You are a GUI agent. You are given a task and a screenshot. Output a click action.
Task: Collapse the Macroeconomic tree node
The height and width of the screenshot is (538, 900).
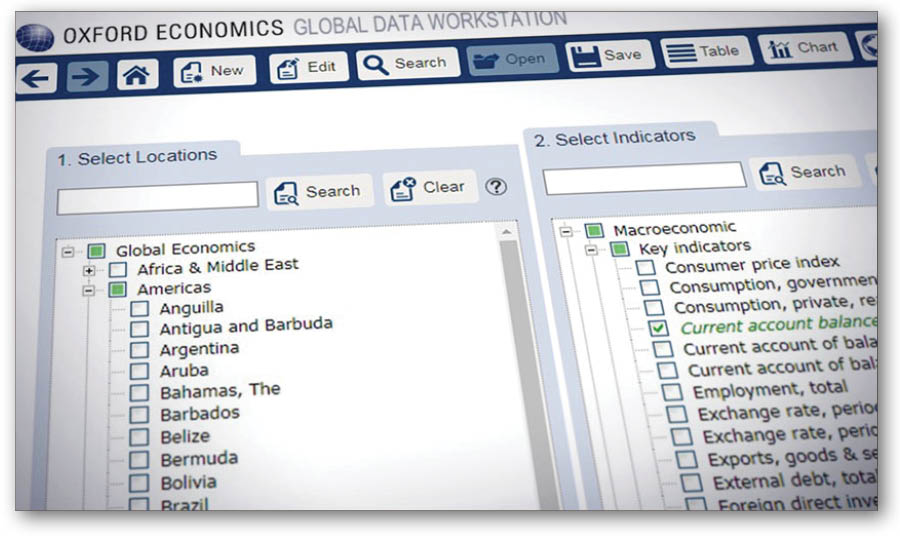click(566, 231)
